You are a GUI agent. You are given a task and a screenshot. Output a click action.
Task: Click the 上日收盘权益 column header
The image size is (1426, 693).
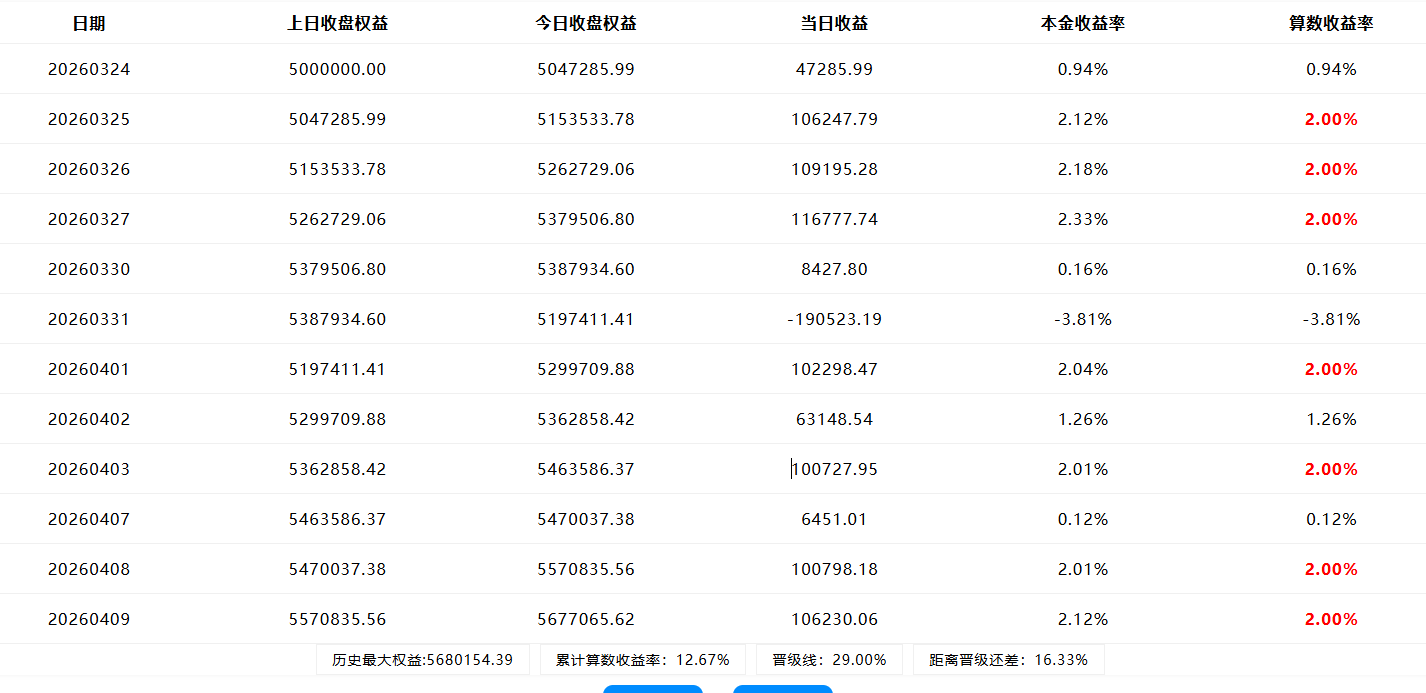point(337,23)
